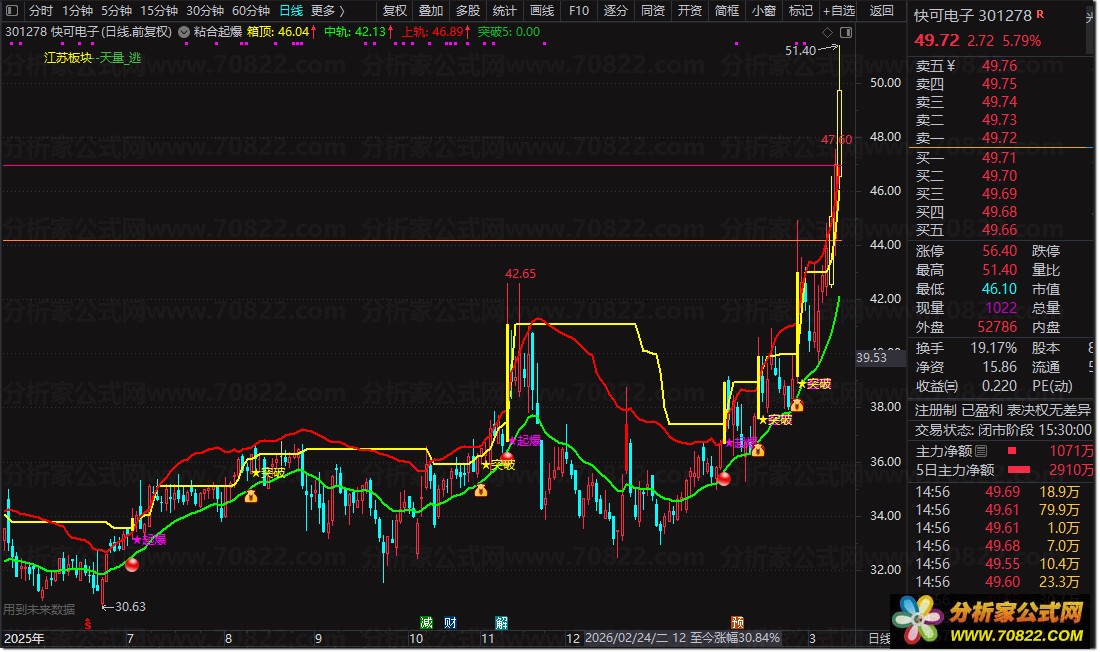Click the teal 解 event marker

click(502, 623)
